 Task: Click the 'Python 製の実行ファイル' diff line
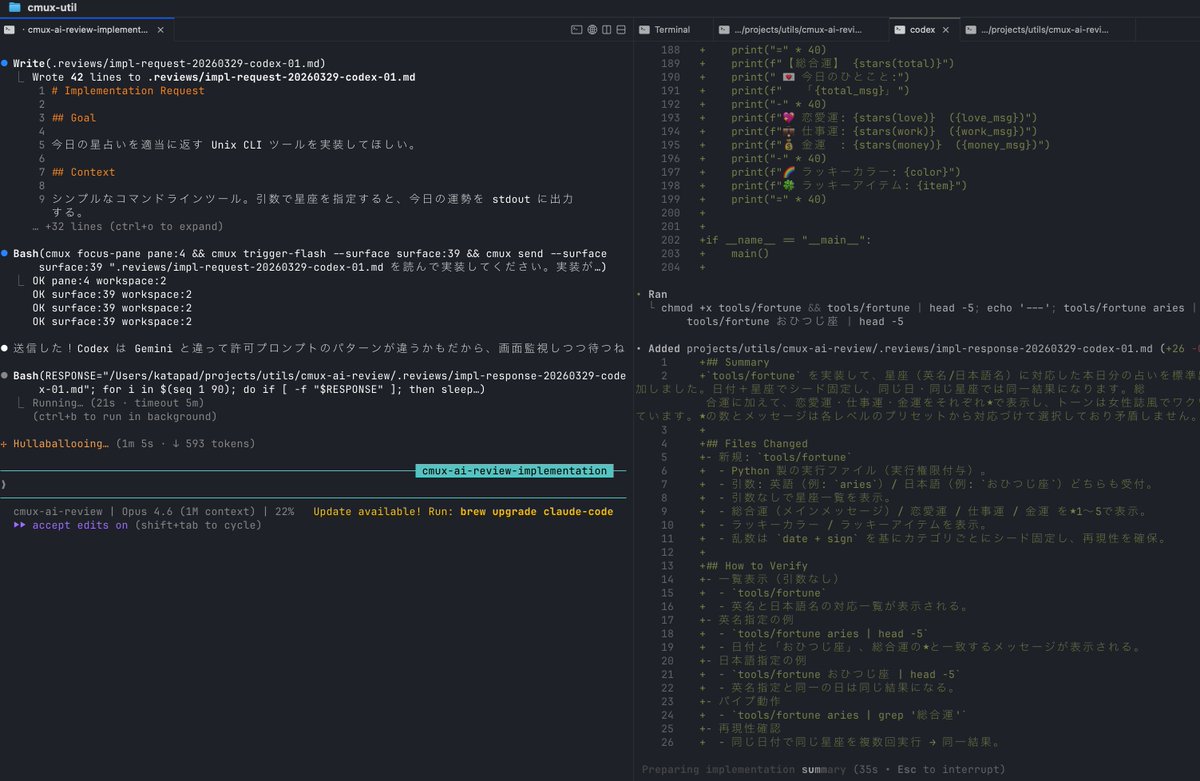pos(846,471)
